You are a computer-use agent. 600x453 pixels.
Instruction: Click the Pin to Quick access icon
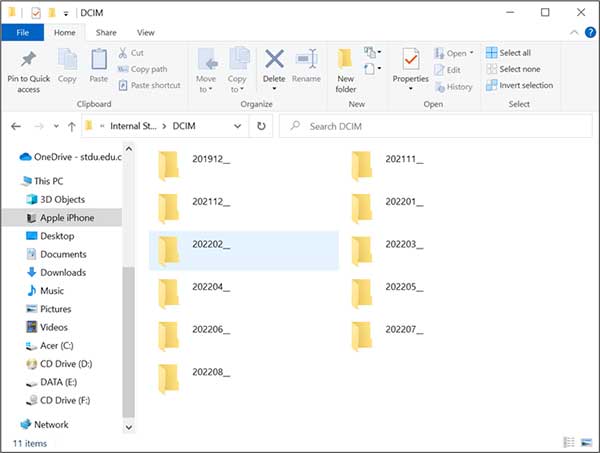point(29,59)
